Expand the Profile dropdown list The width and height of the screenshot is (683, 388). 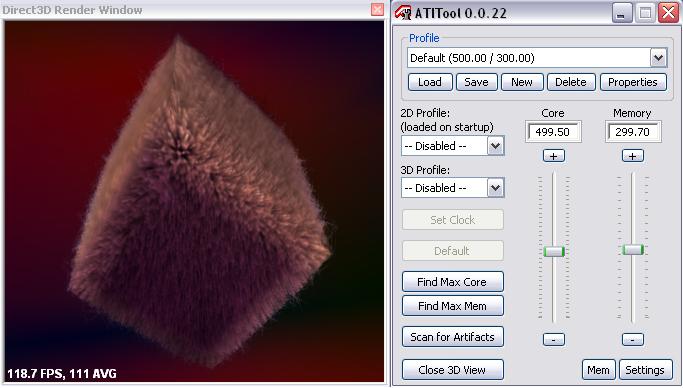[658, 57]
